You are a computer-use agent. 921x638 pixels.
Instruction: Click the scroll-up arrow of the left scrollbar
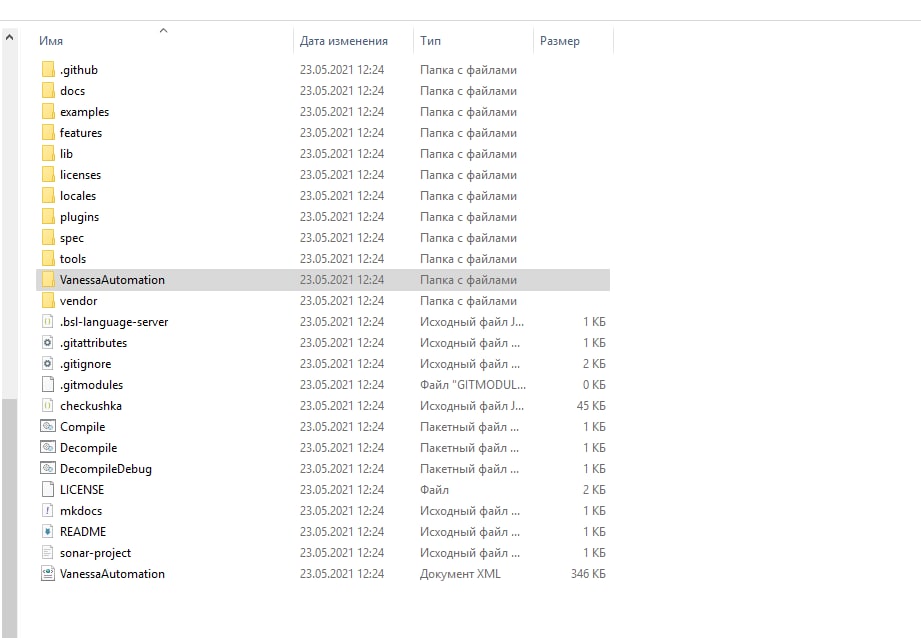pos(9,37)
